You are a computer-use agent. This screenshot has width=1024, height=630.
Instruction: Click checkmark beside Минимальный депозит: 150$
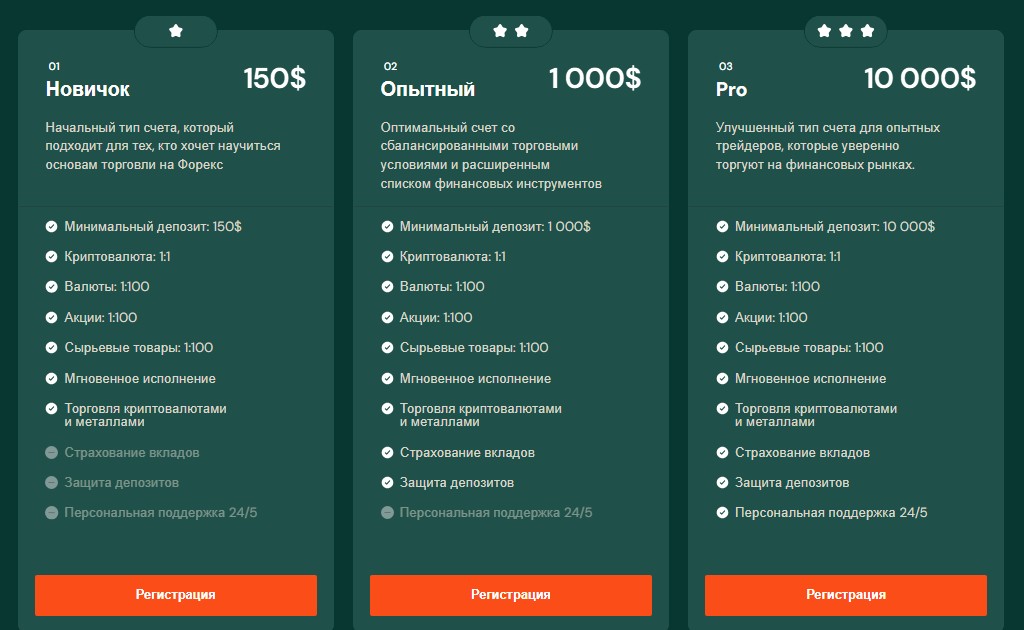(x=52, y=227)
